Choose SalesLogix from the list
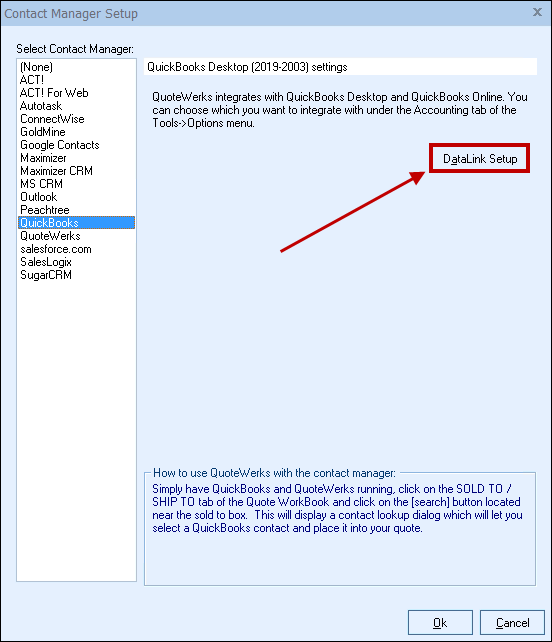Viewport: 552px width, 642px height. [x=77, y=262]
